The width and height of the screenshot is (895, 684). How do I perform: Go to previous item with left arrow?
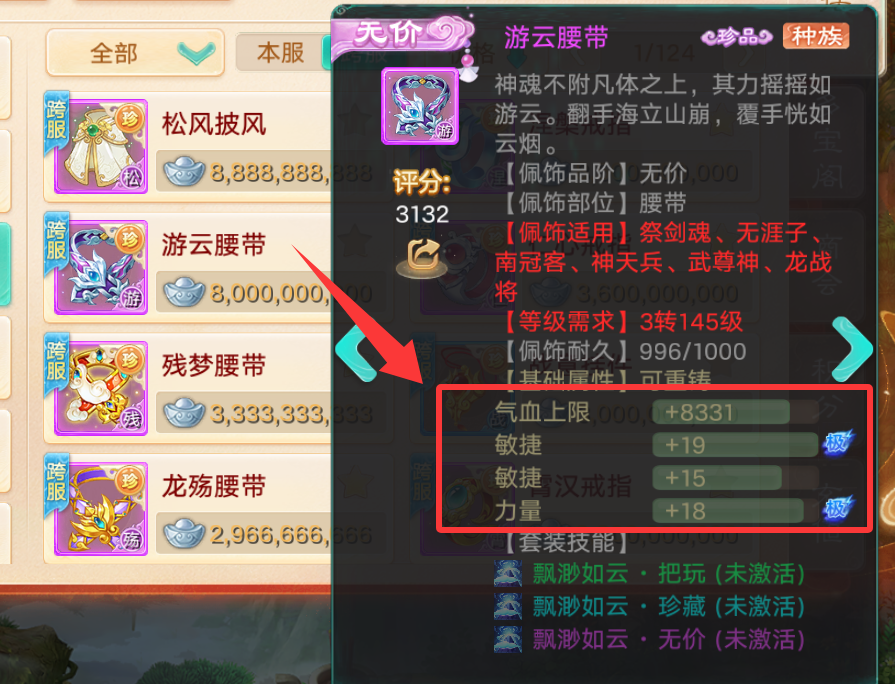point(356,353)
